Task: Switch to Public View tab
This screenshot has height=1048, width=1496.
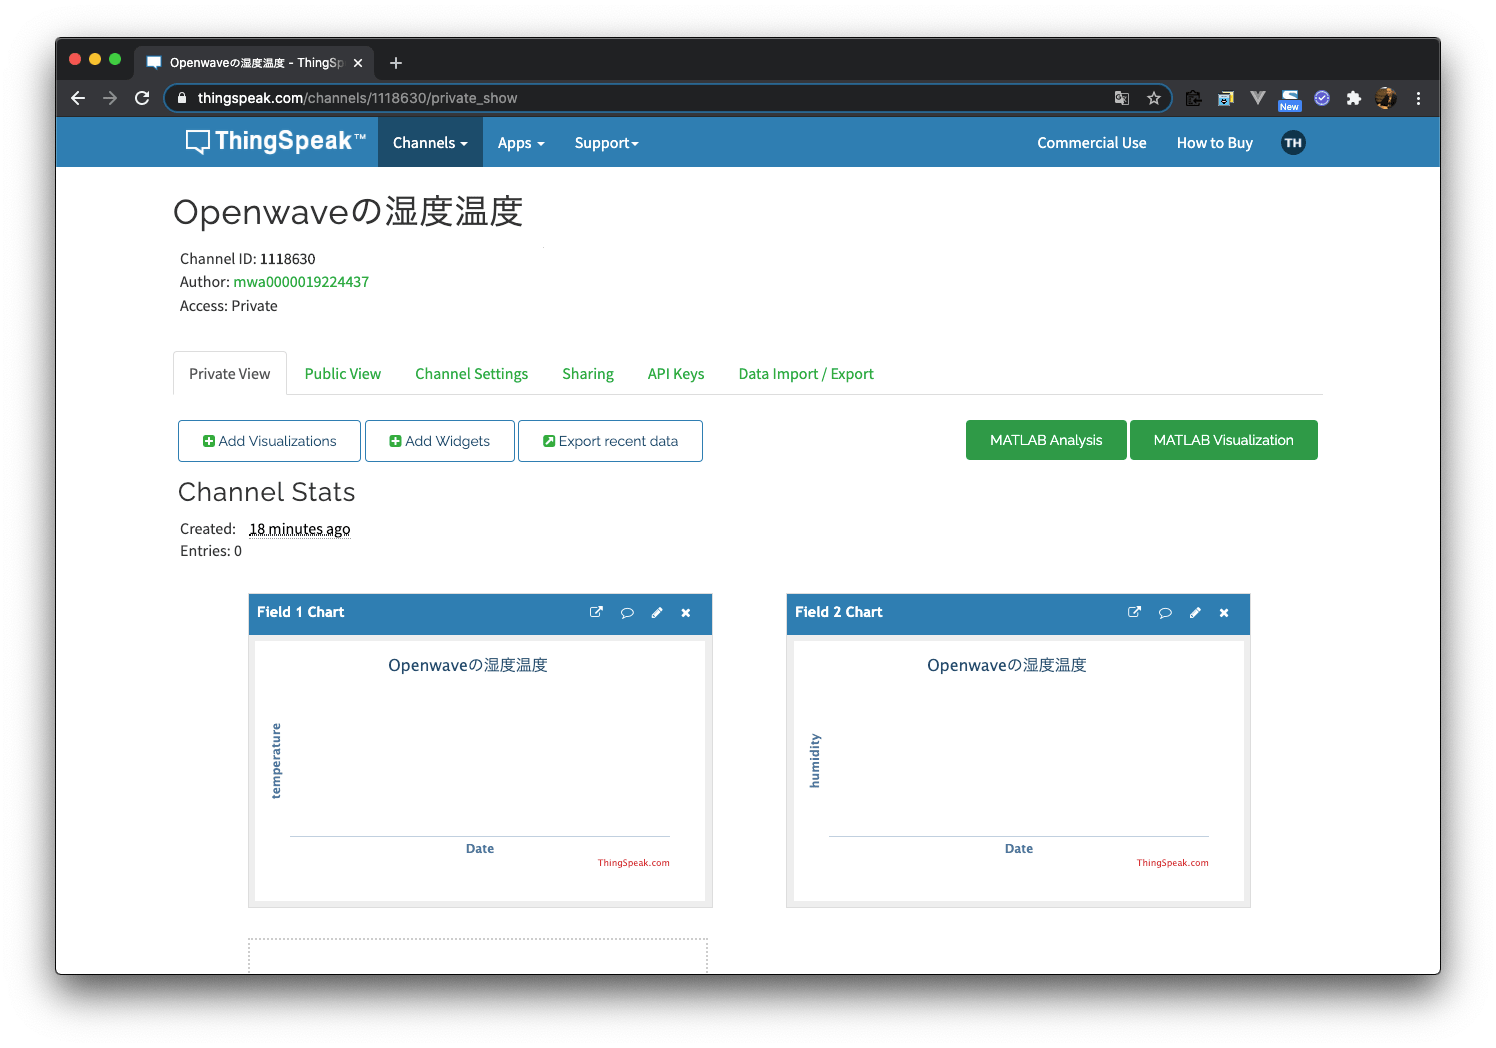Action: coord(343,374)
